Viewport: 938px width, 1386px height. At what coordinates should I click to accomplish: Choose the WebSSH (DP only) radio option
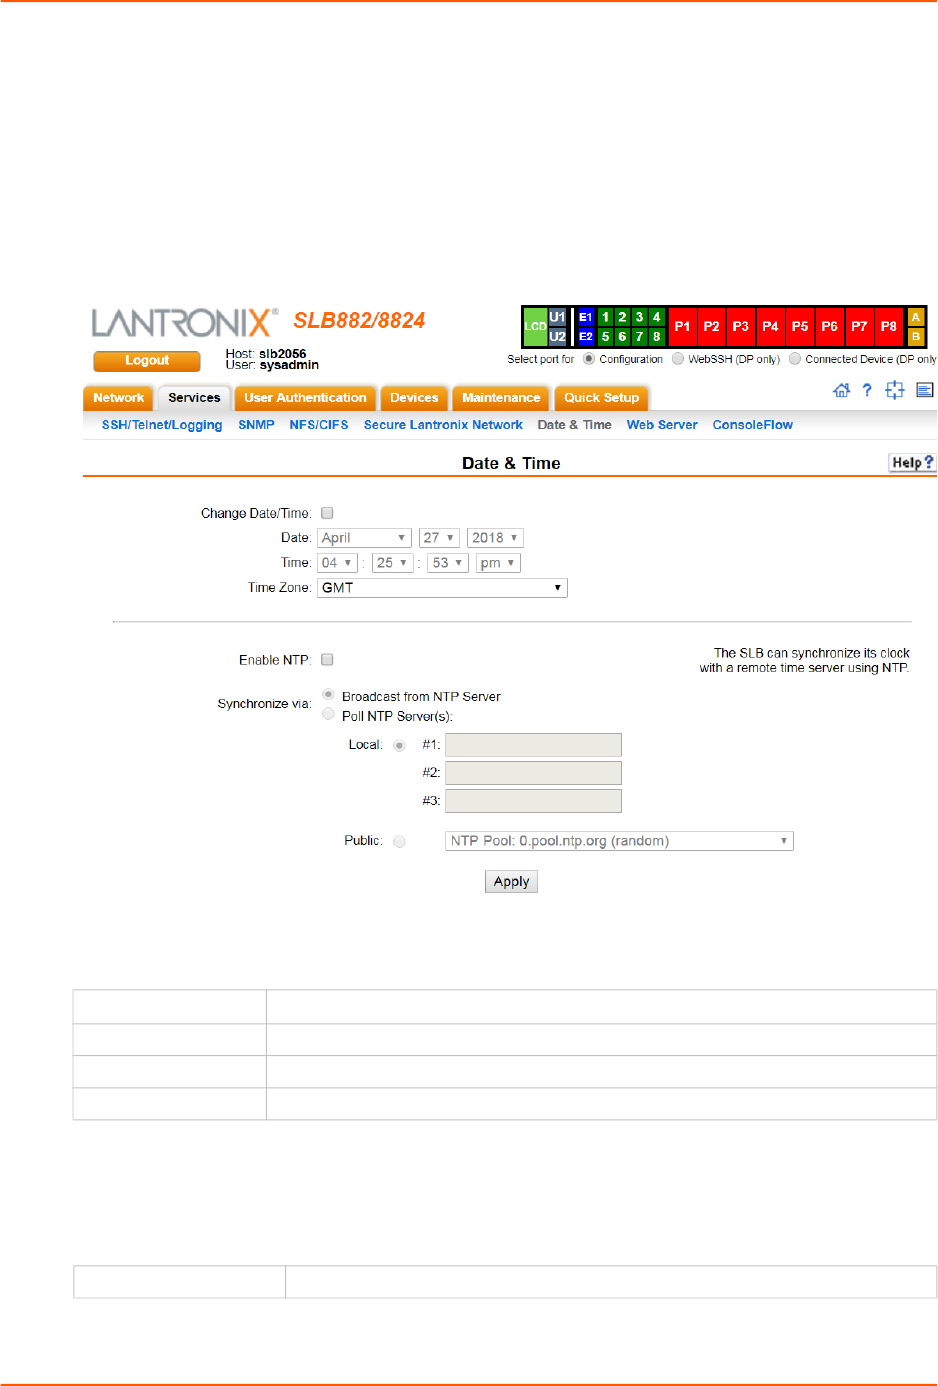pos(678,359)
